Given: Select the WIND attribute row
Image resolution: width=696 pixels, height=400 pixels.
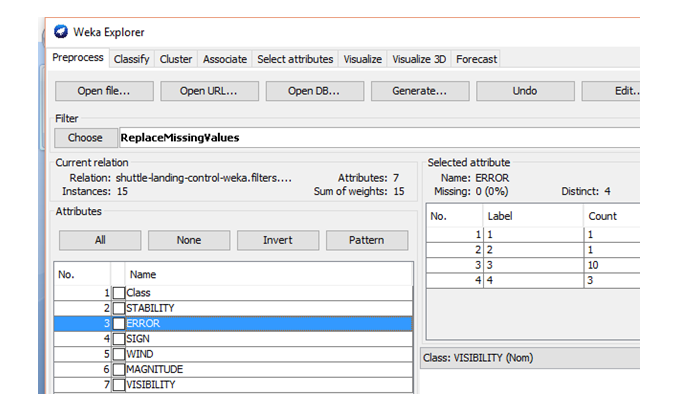Looking at the screenshot, I should coord(233,354).
